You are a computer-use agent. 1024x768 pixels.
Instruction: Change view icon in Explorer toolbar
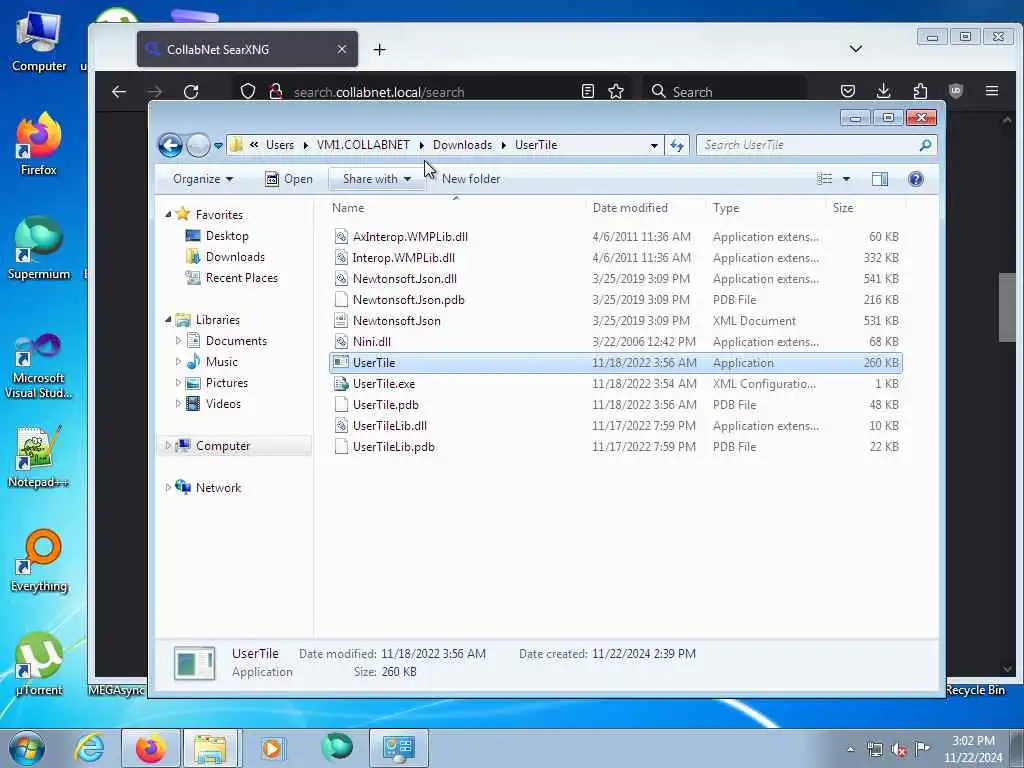pyautogui.click(x=825, y=179)
